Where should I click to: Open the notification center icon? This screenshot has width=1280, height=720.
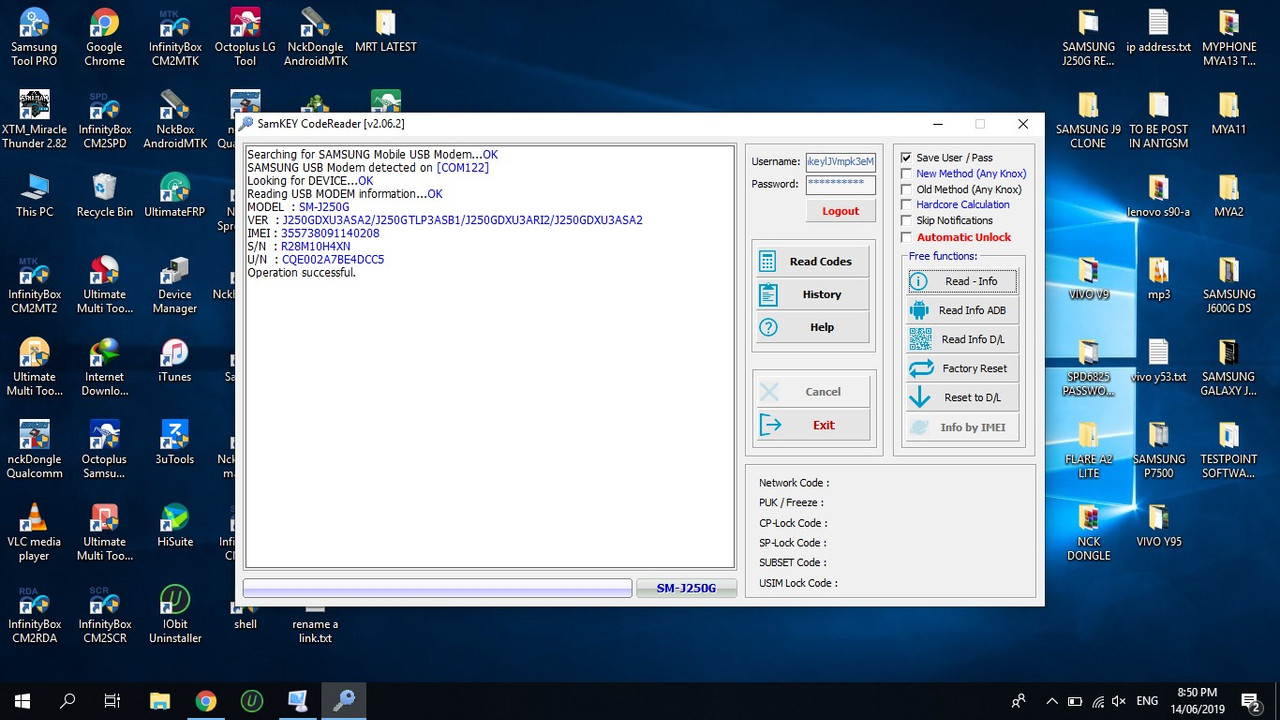1250,701
